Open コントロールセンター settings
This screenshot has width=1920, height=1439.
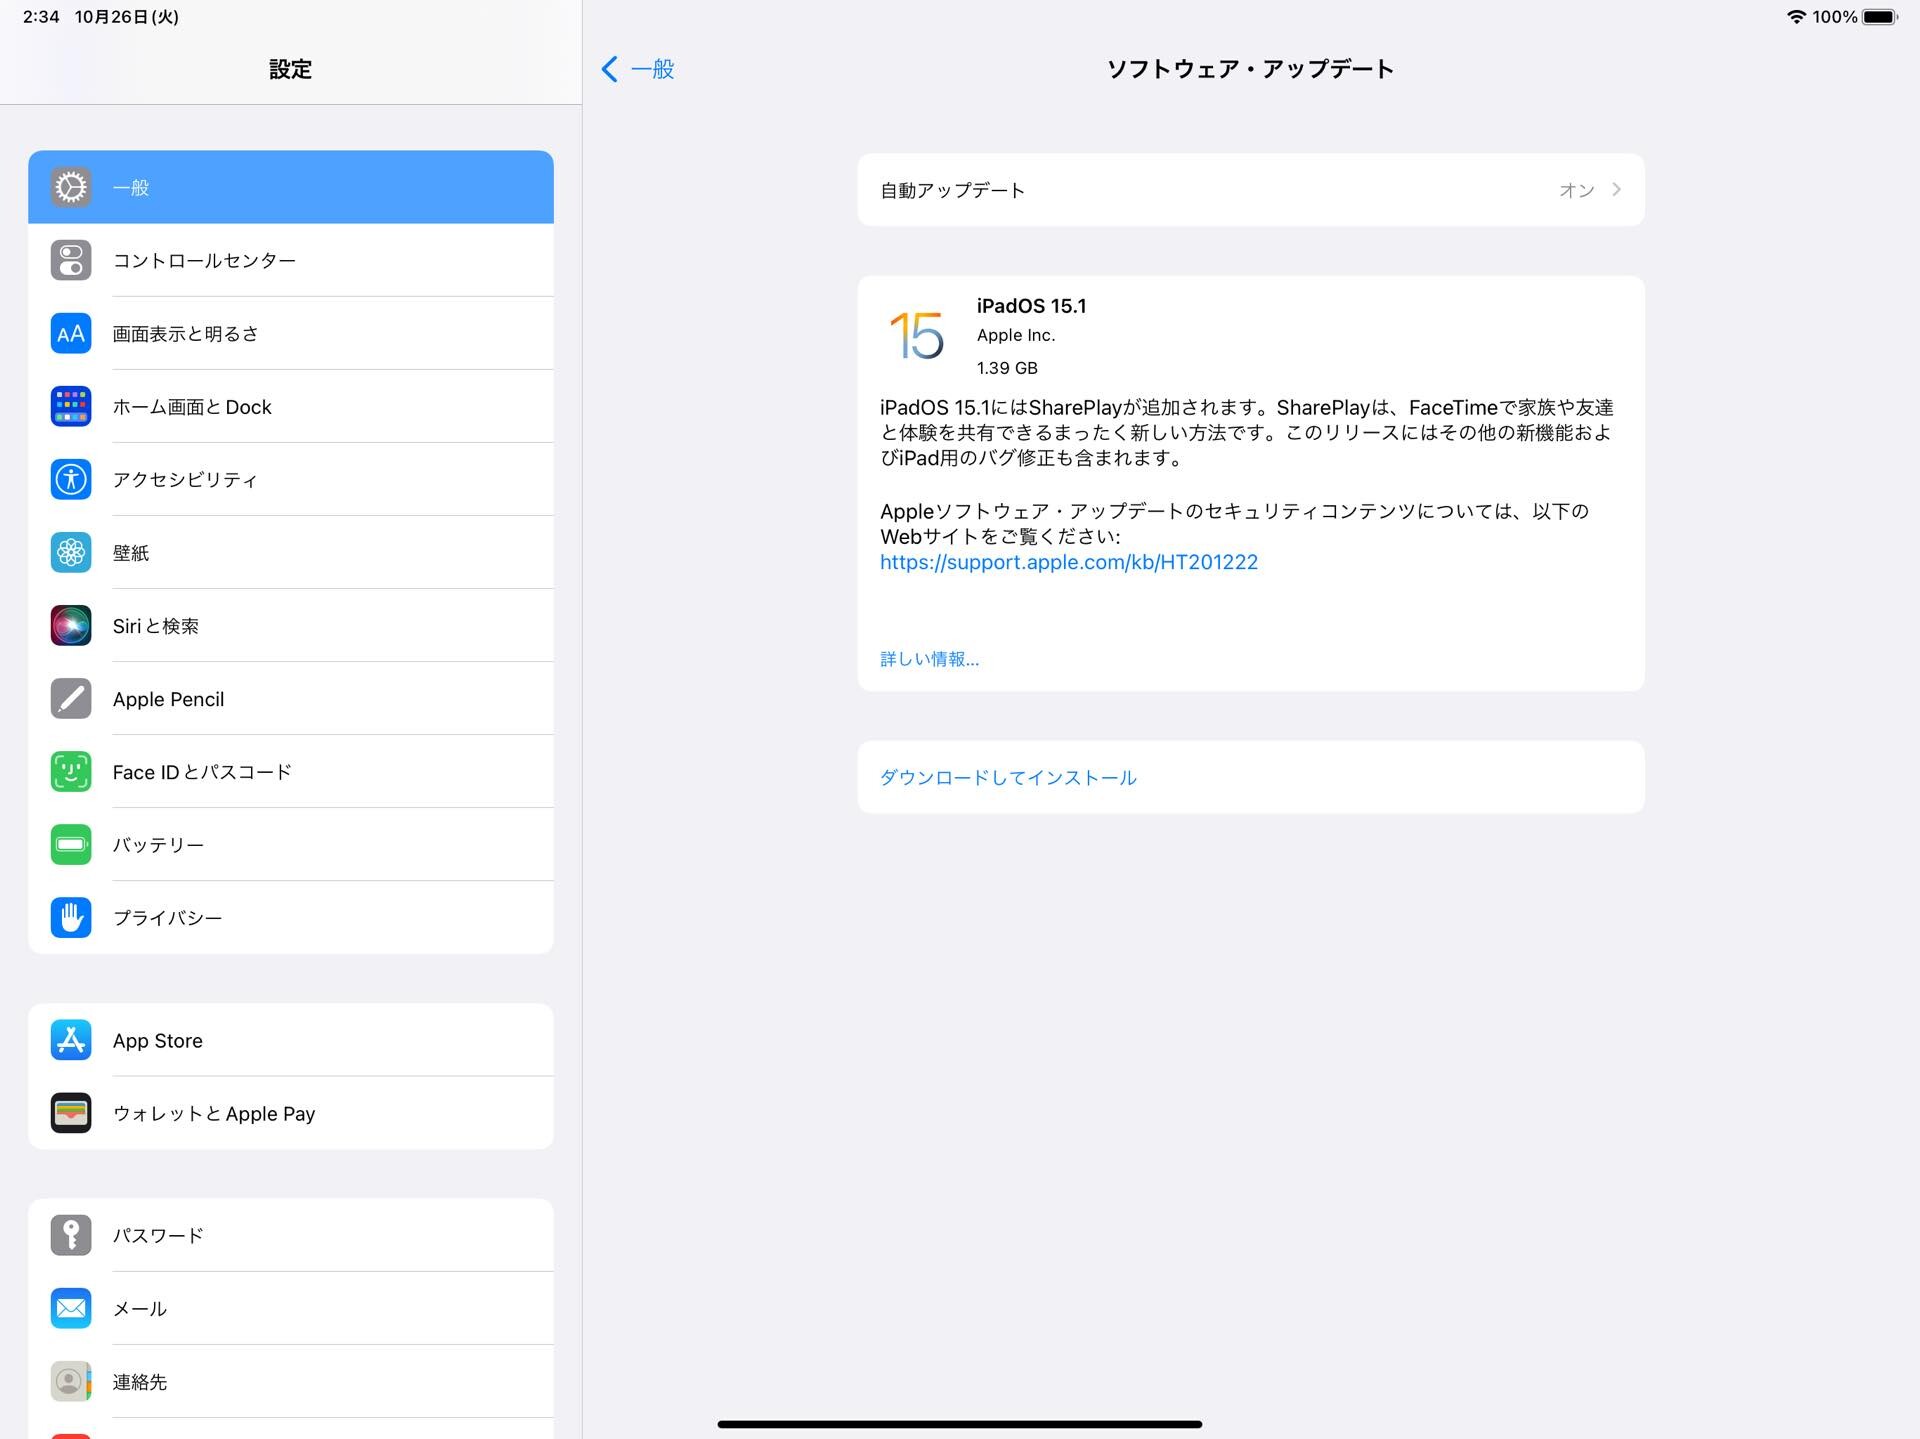pos(291,260)
